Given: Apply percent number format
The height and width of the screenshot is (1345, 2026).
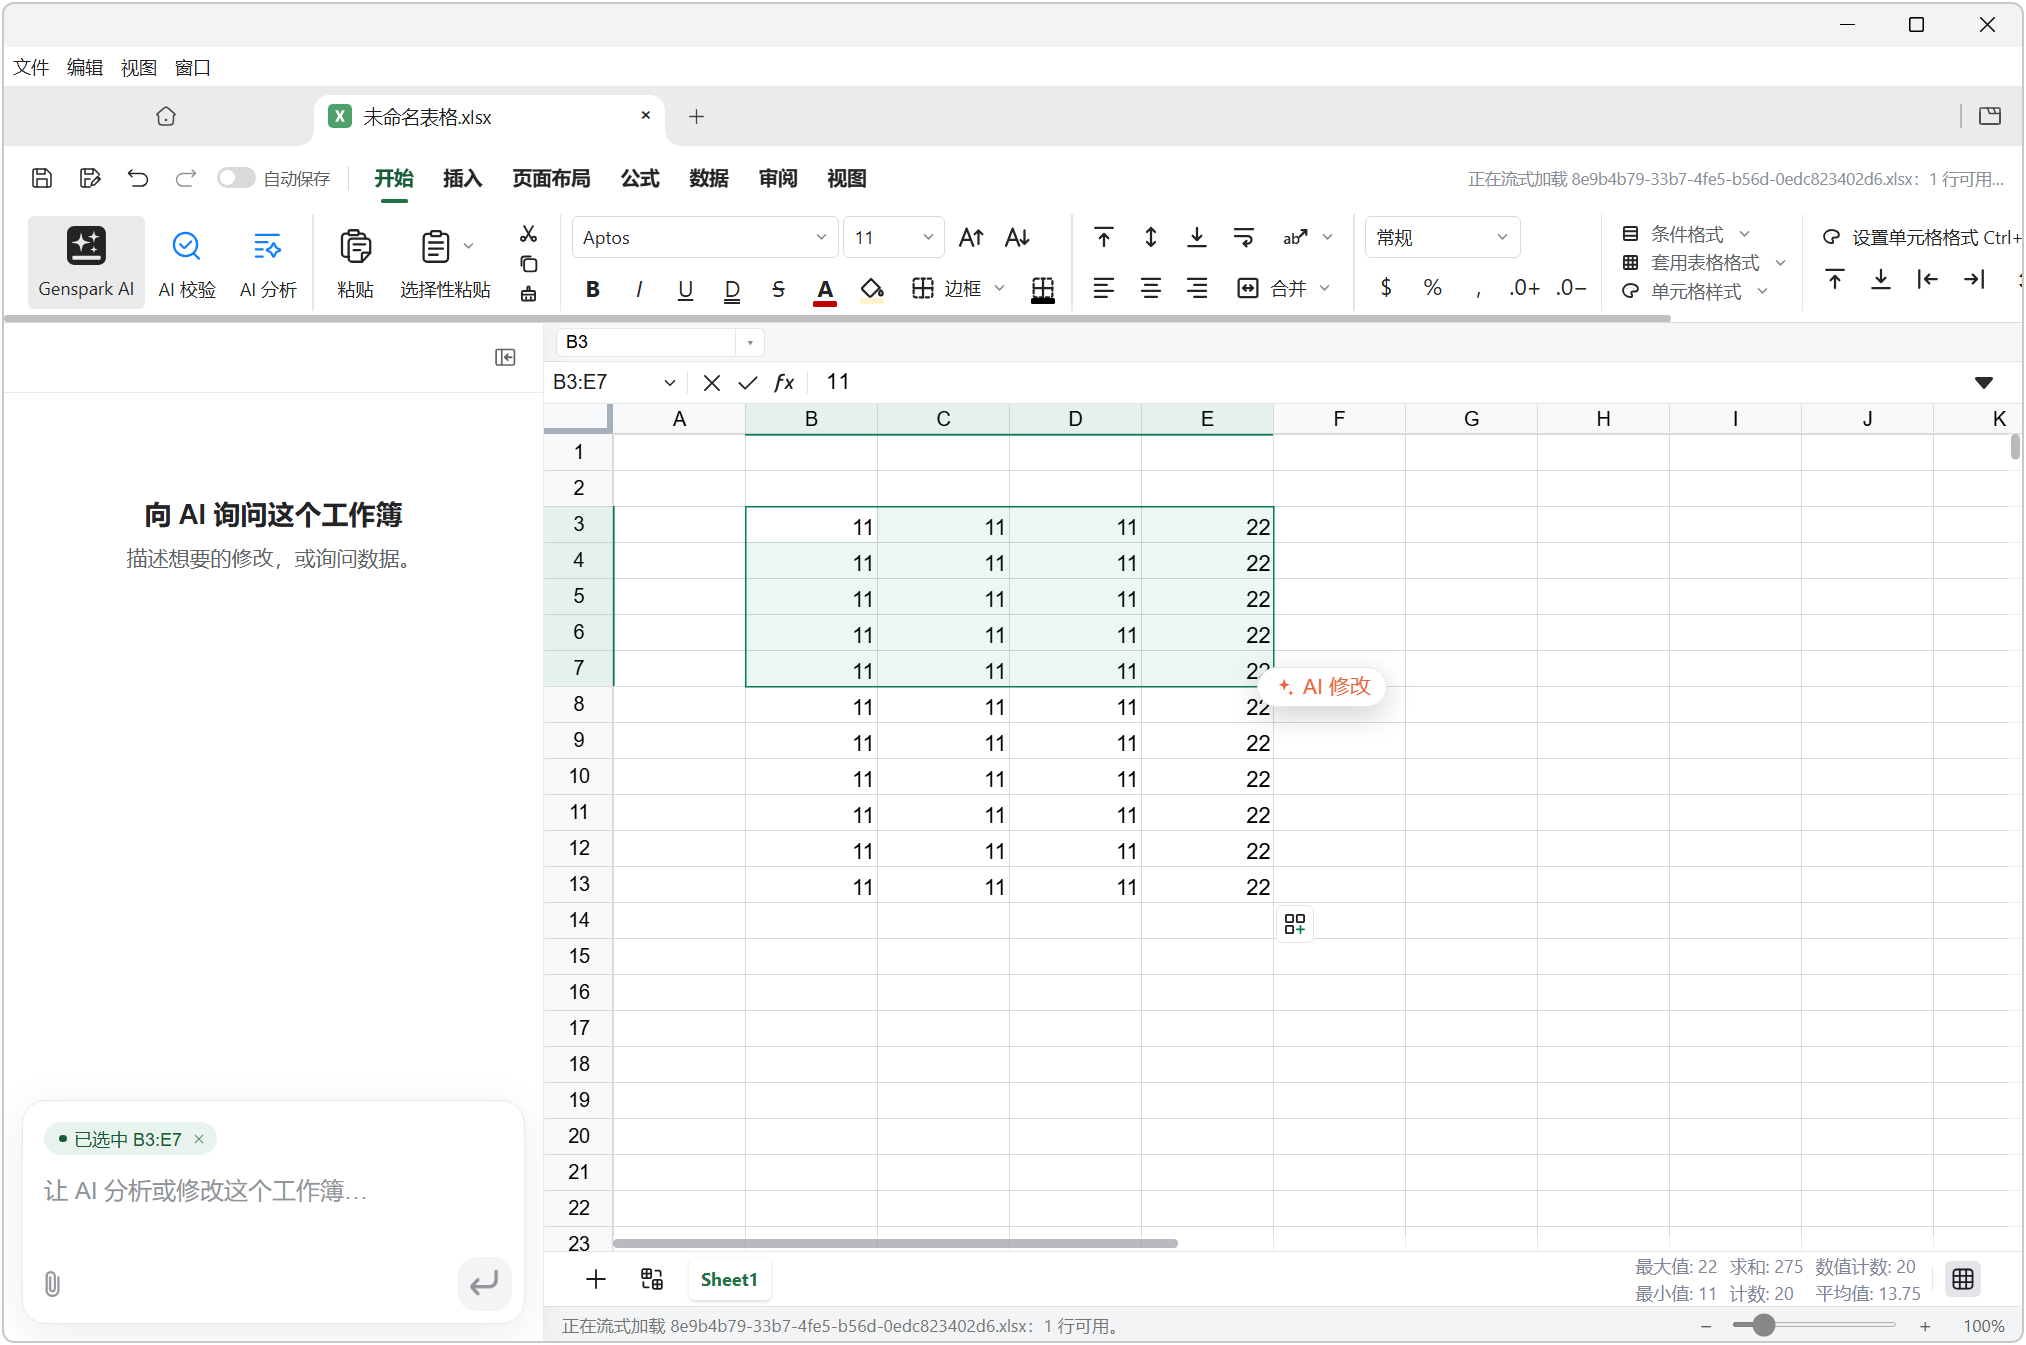Looking at the screenshot, I should 1432,288.
